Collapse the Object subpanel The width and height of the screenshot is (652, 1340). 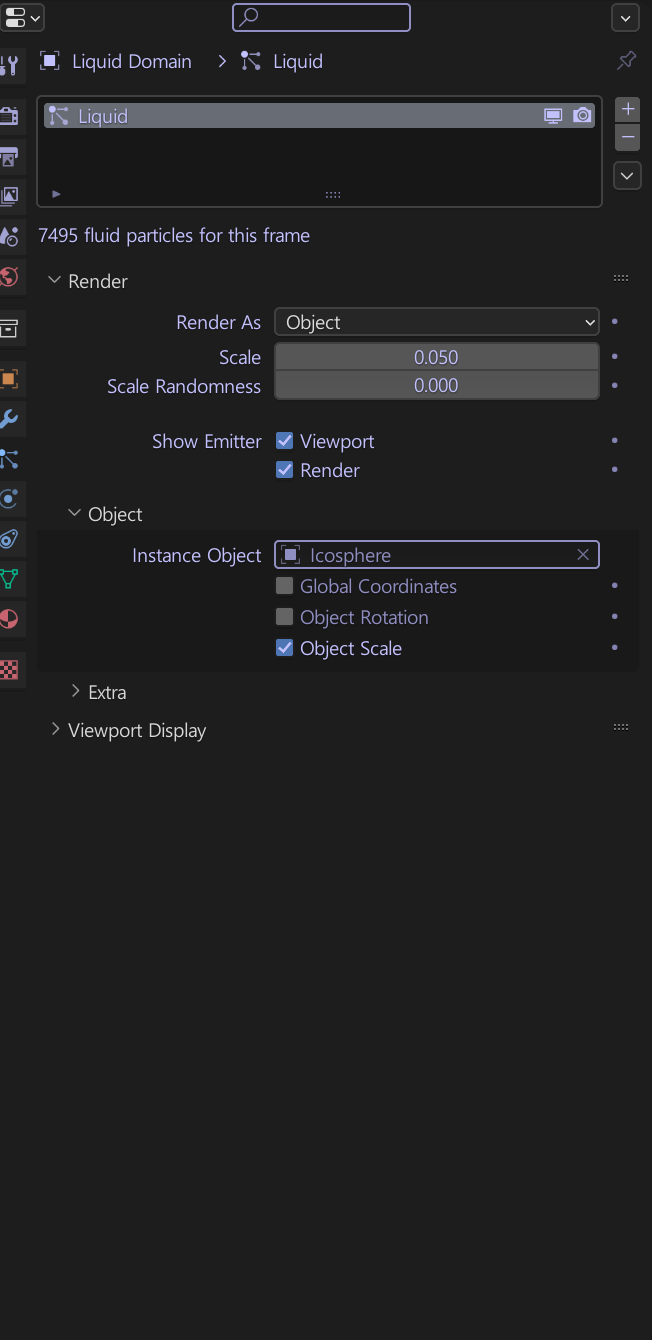click(x=75, y=514)
